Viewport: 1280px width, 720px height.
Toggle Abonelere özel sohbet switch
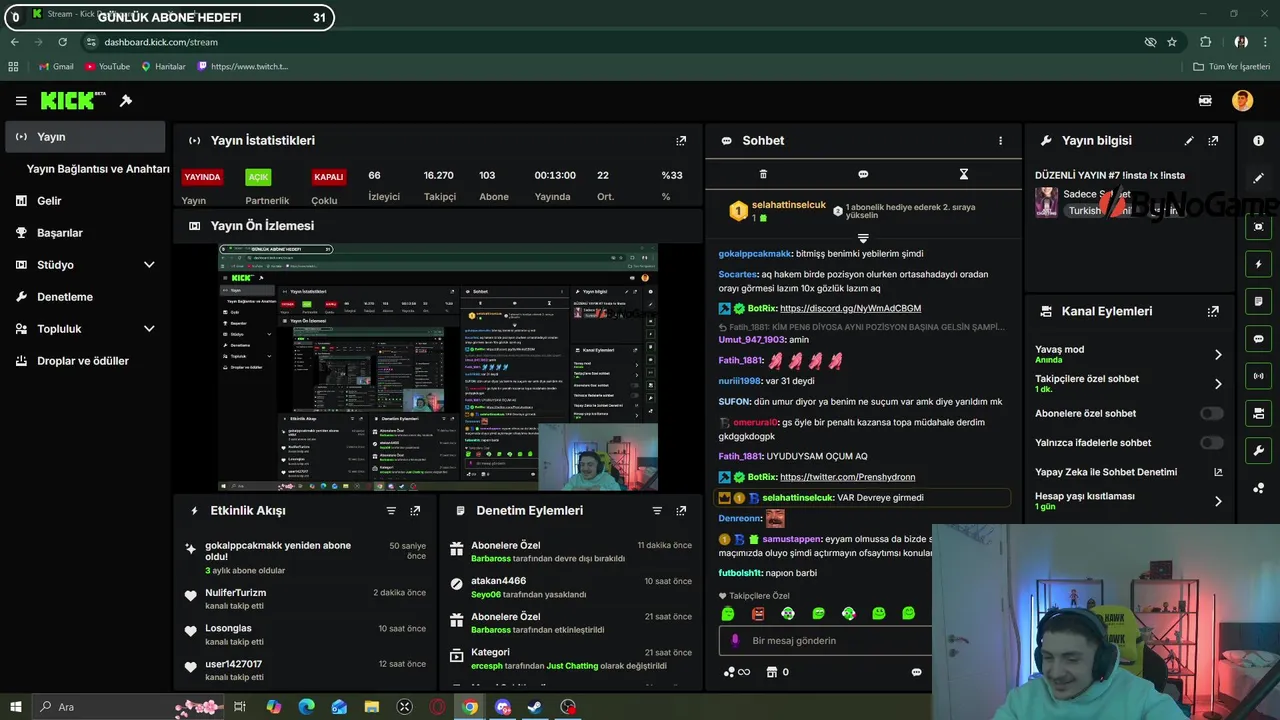coord(1211,413)
